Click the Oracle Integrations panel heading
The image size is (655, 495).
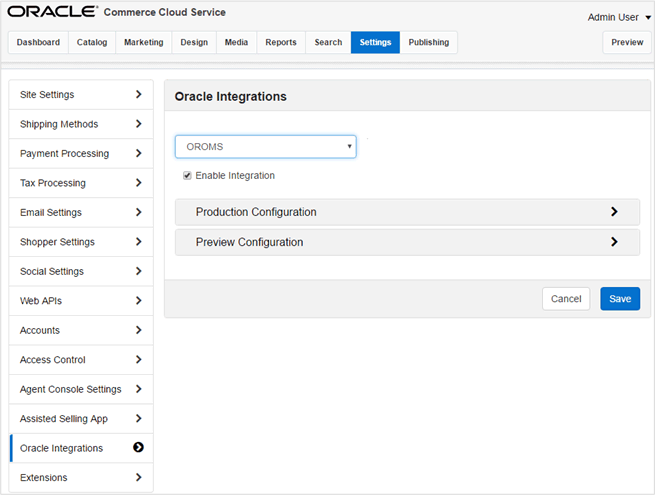click(231, 96)
